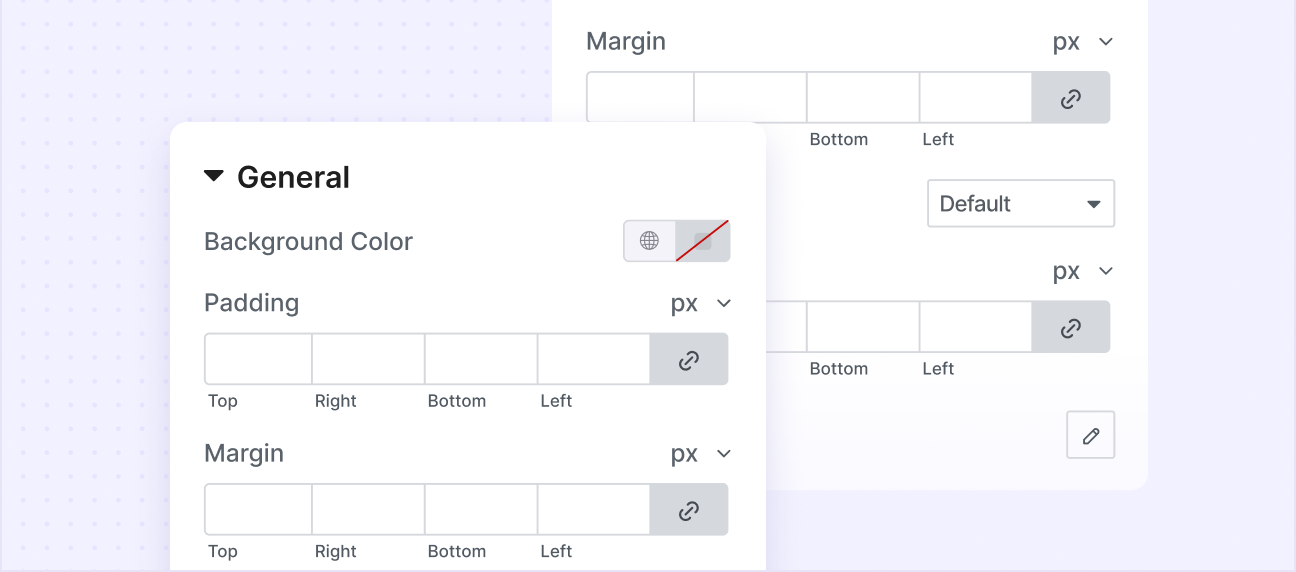Viewport: 1296px width, 572px height.
Task: Click the pencil edit icon
Action: tap(1091, 435)
